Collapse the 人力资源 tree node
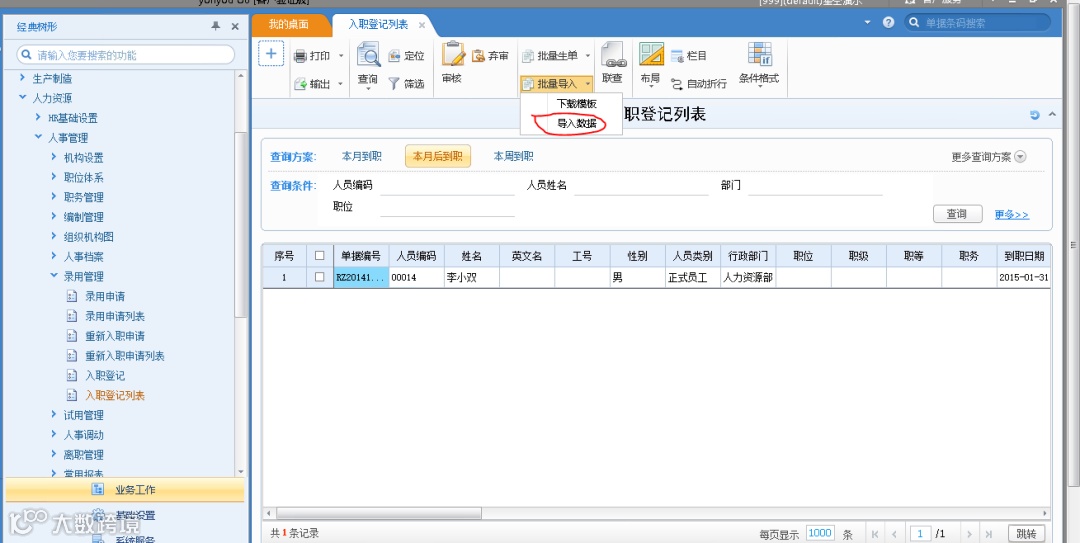Image resolution: width=1080 pixels, height=543 pixels. point(23,98)
